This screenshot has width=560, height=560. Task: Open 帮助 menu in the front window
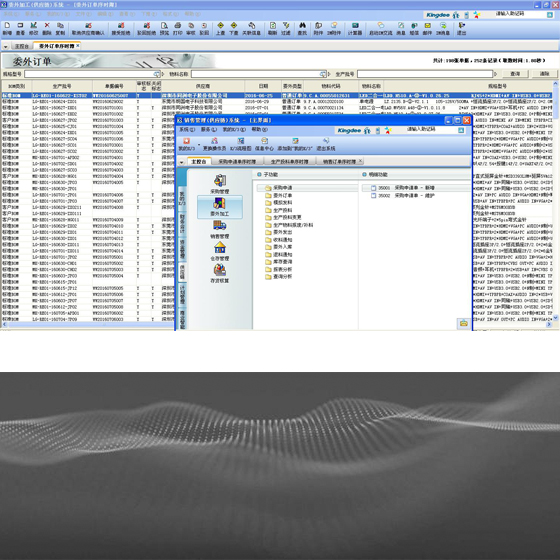[x=260, y=130]
